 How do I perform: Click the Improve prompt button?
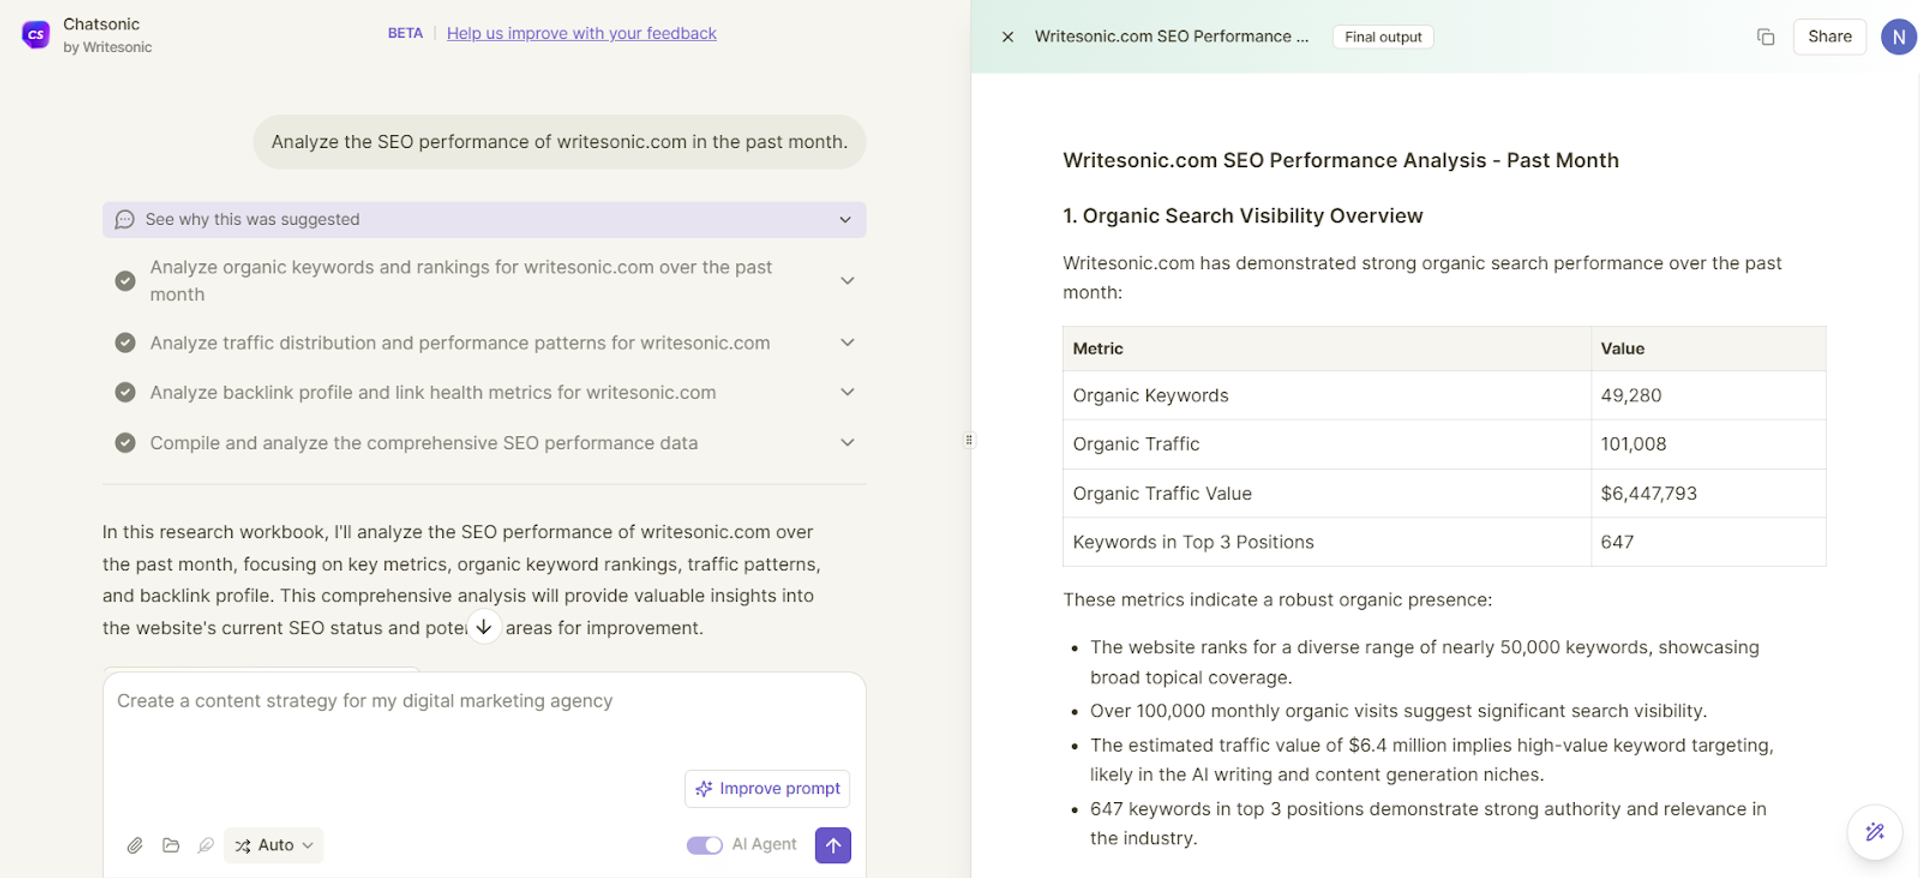[767, 789]
